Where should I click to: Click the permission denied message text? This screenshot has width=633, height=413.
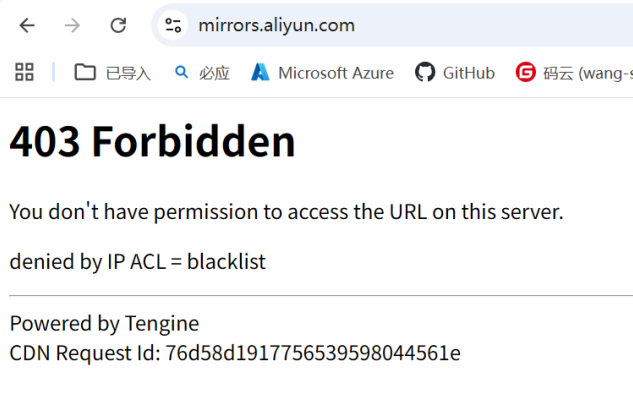287,212
